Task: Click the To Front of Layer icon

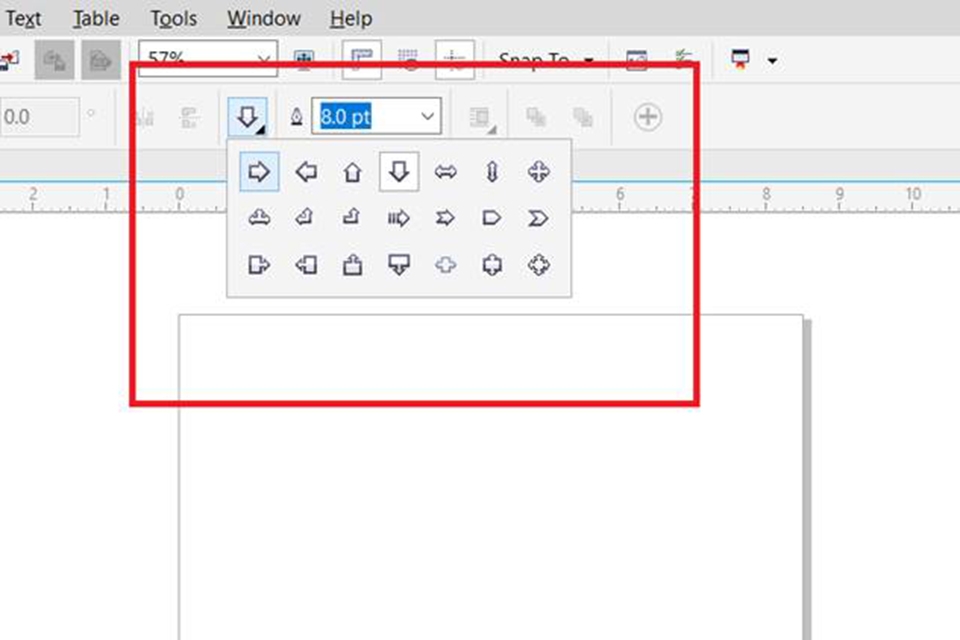Action: point(536,116)
